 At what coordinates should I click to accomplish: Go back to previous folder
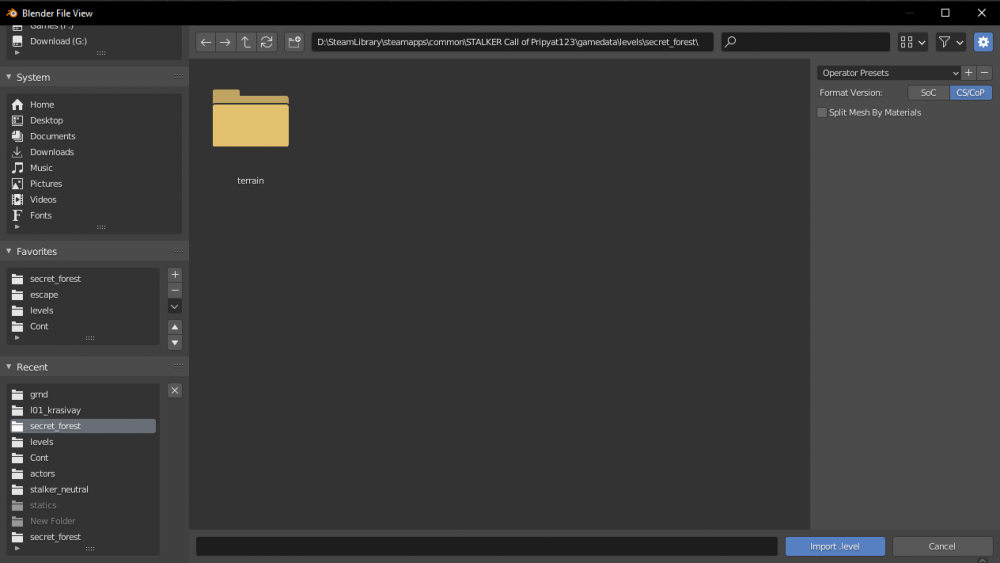205,42
